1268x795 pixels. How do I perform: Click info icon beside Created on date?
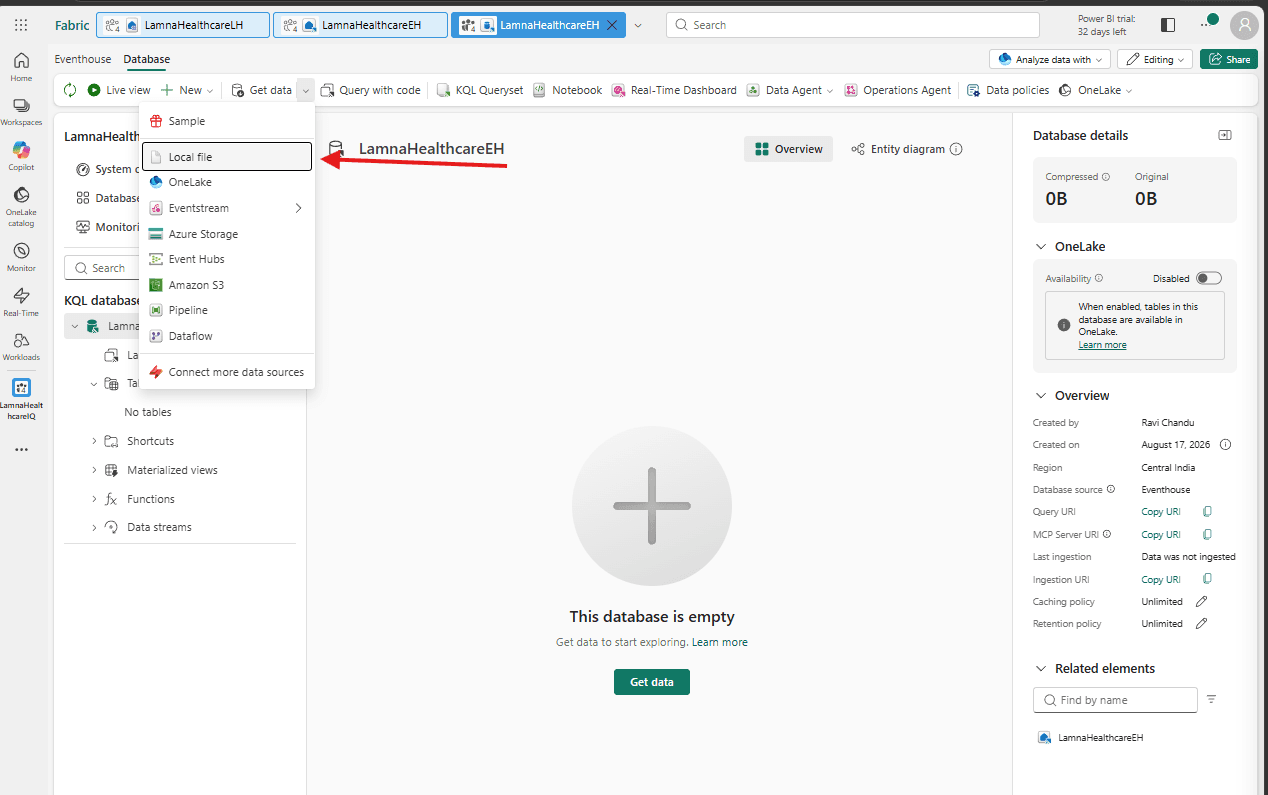click(1226, 445)
